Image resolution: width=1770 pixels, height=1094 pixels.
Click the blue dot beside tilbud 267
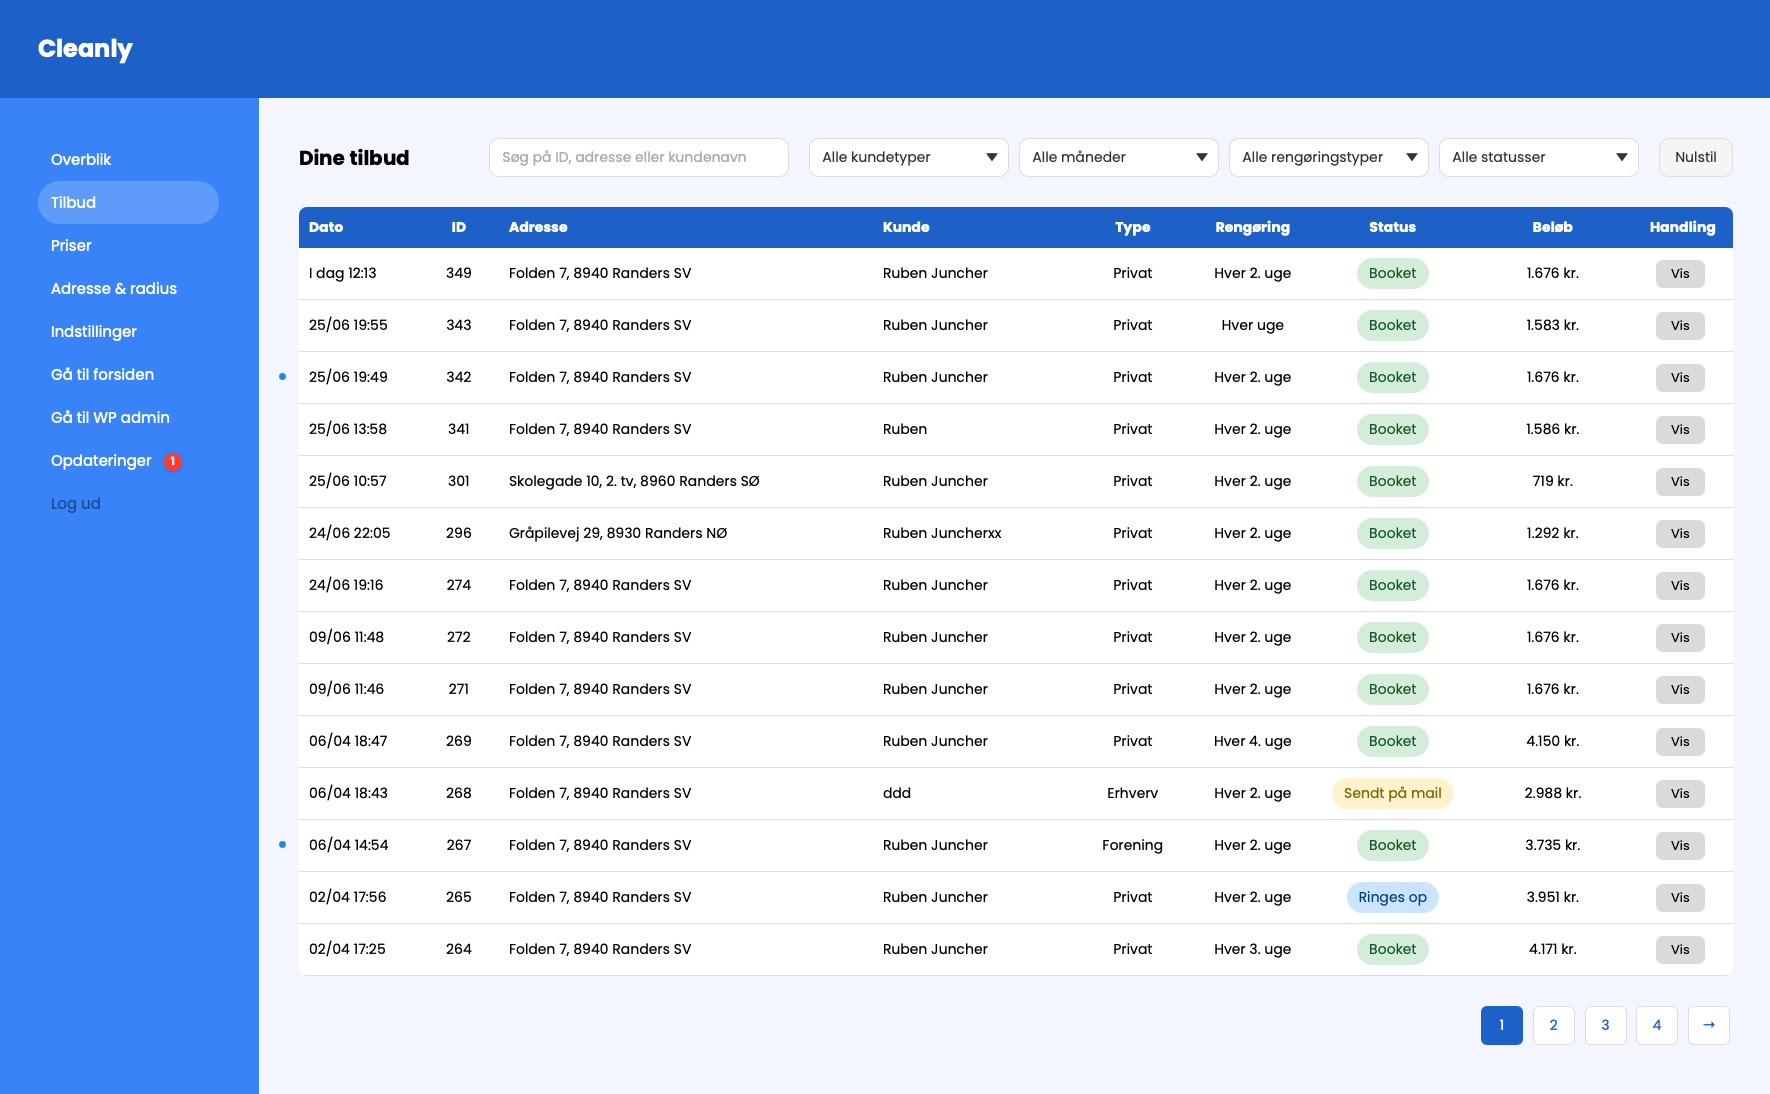pos(282,845)
